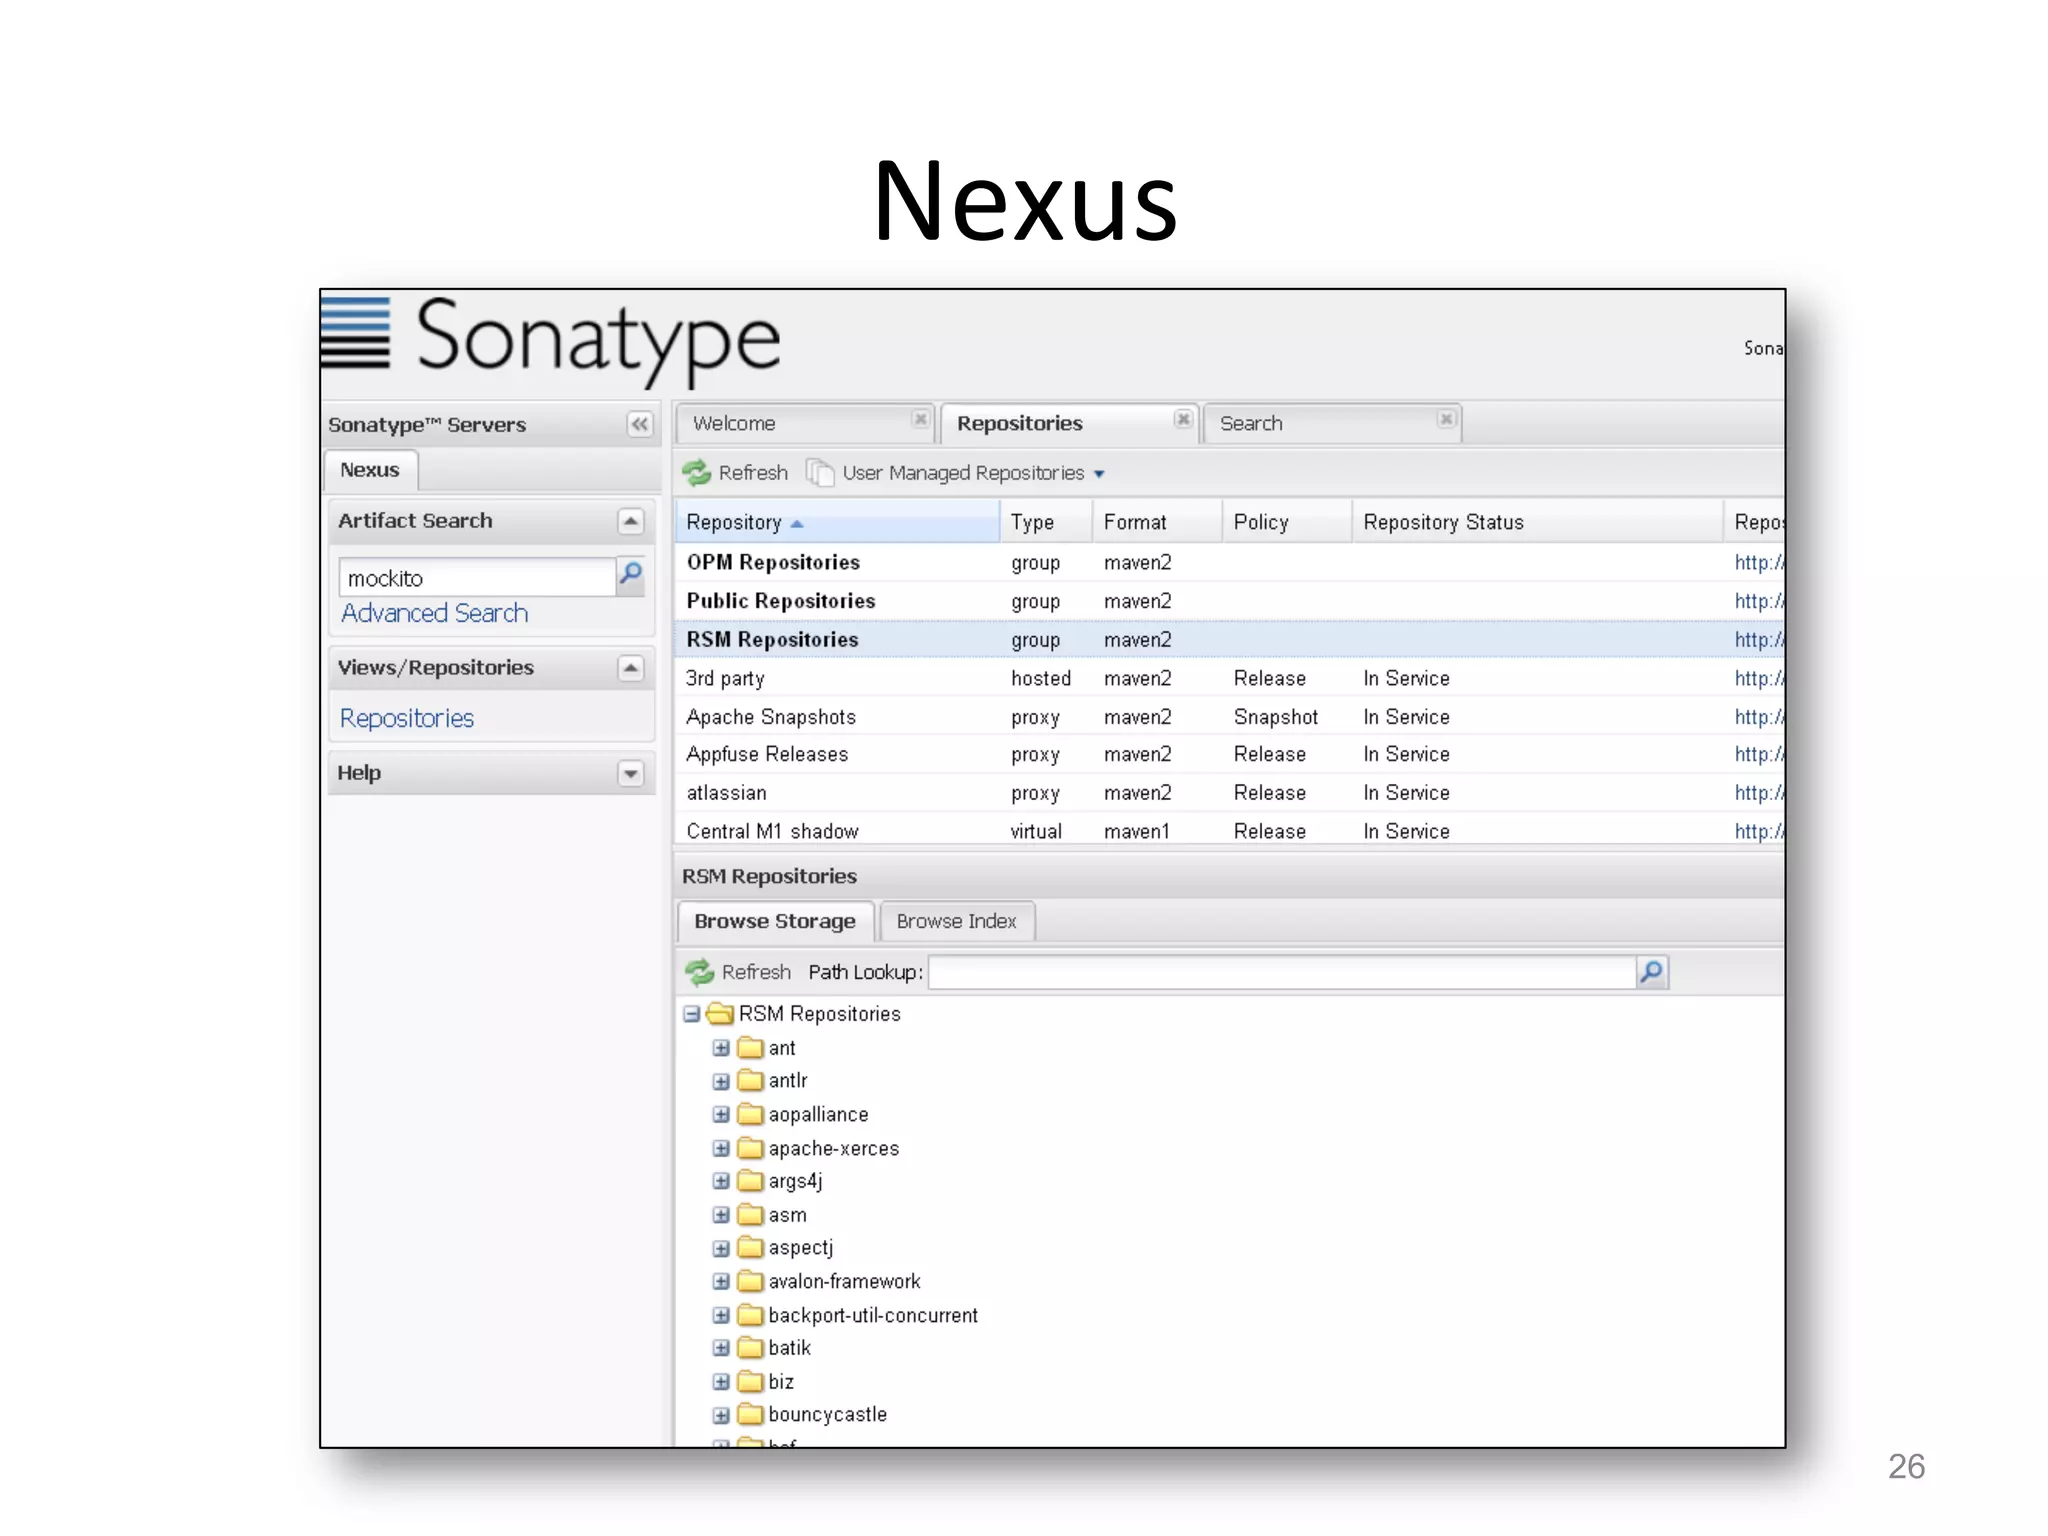The width and height of the screenshot is (2048, 1536).
Task: Close the Welcome tab
Action: tap(921, 419)
